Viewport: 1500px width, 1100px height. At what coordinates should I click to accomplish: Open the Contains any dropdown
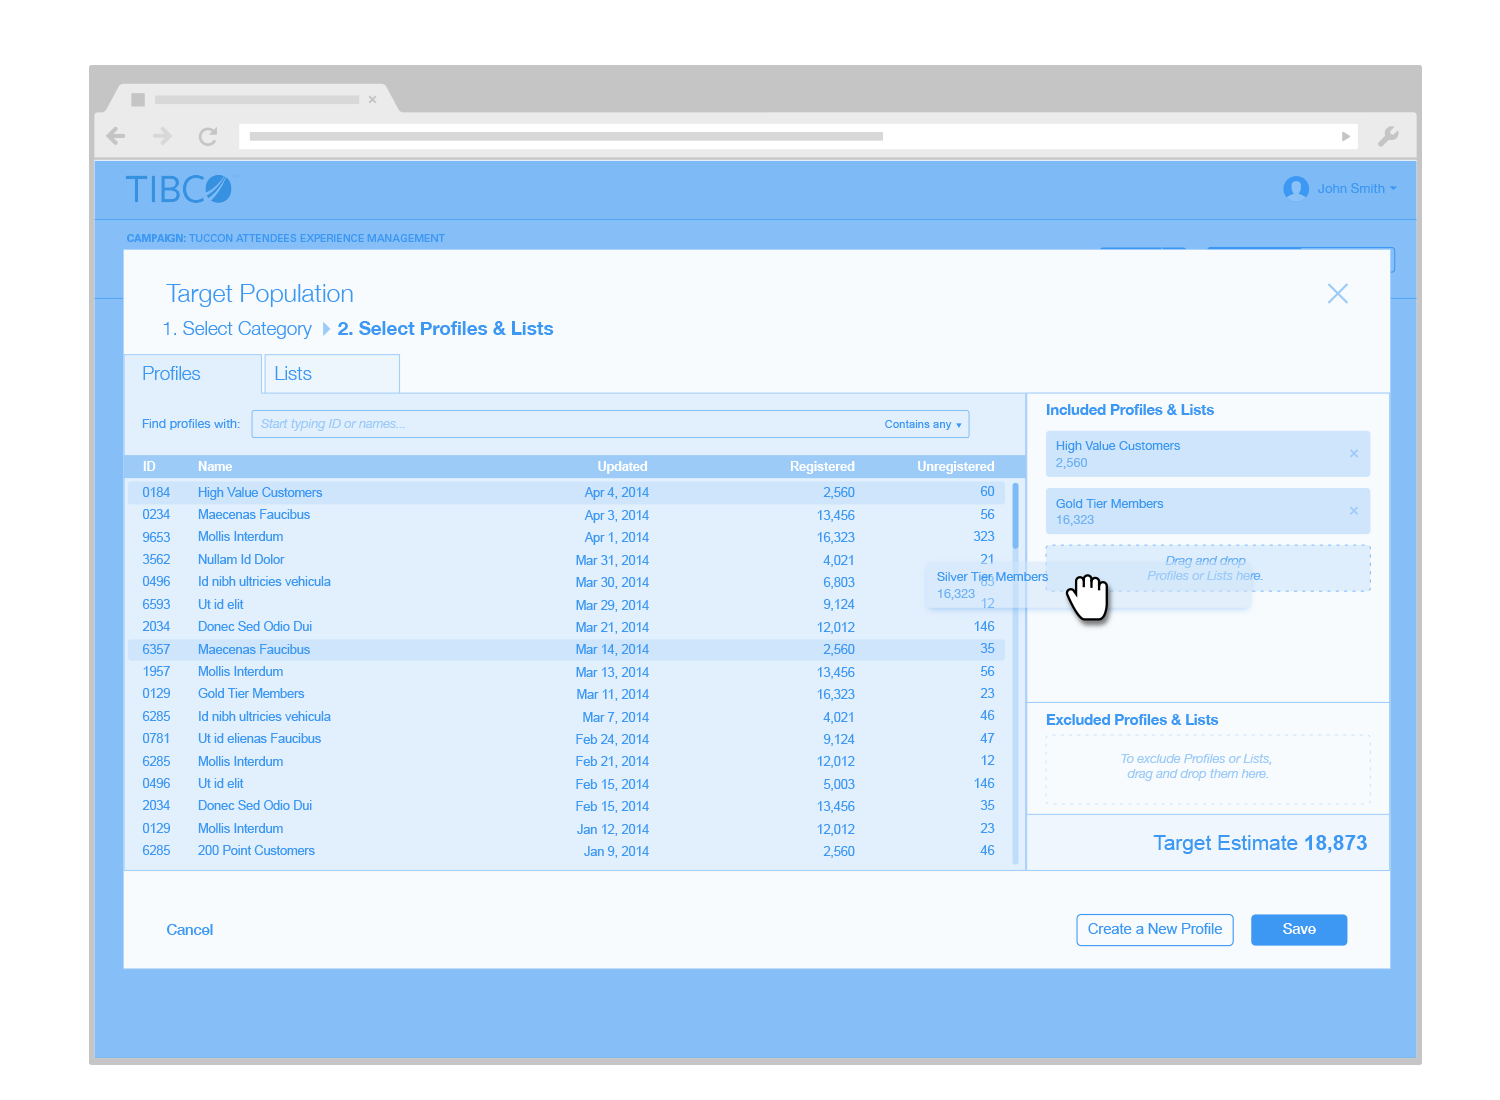[x=923, y=424]
